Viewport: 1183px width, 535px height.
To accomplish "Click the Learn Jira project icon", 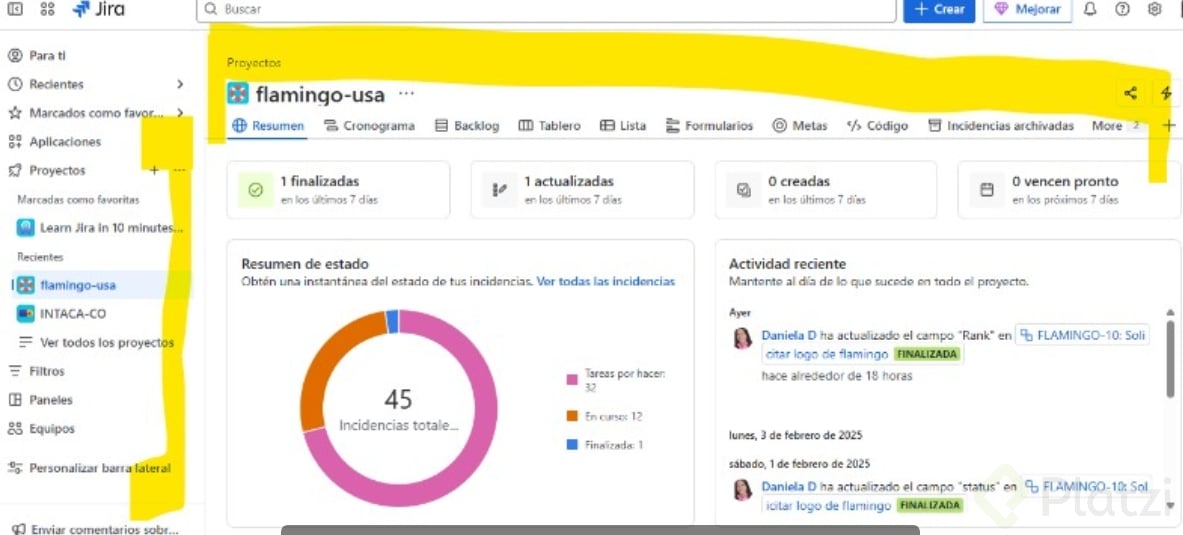I will [26, 227].
